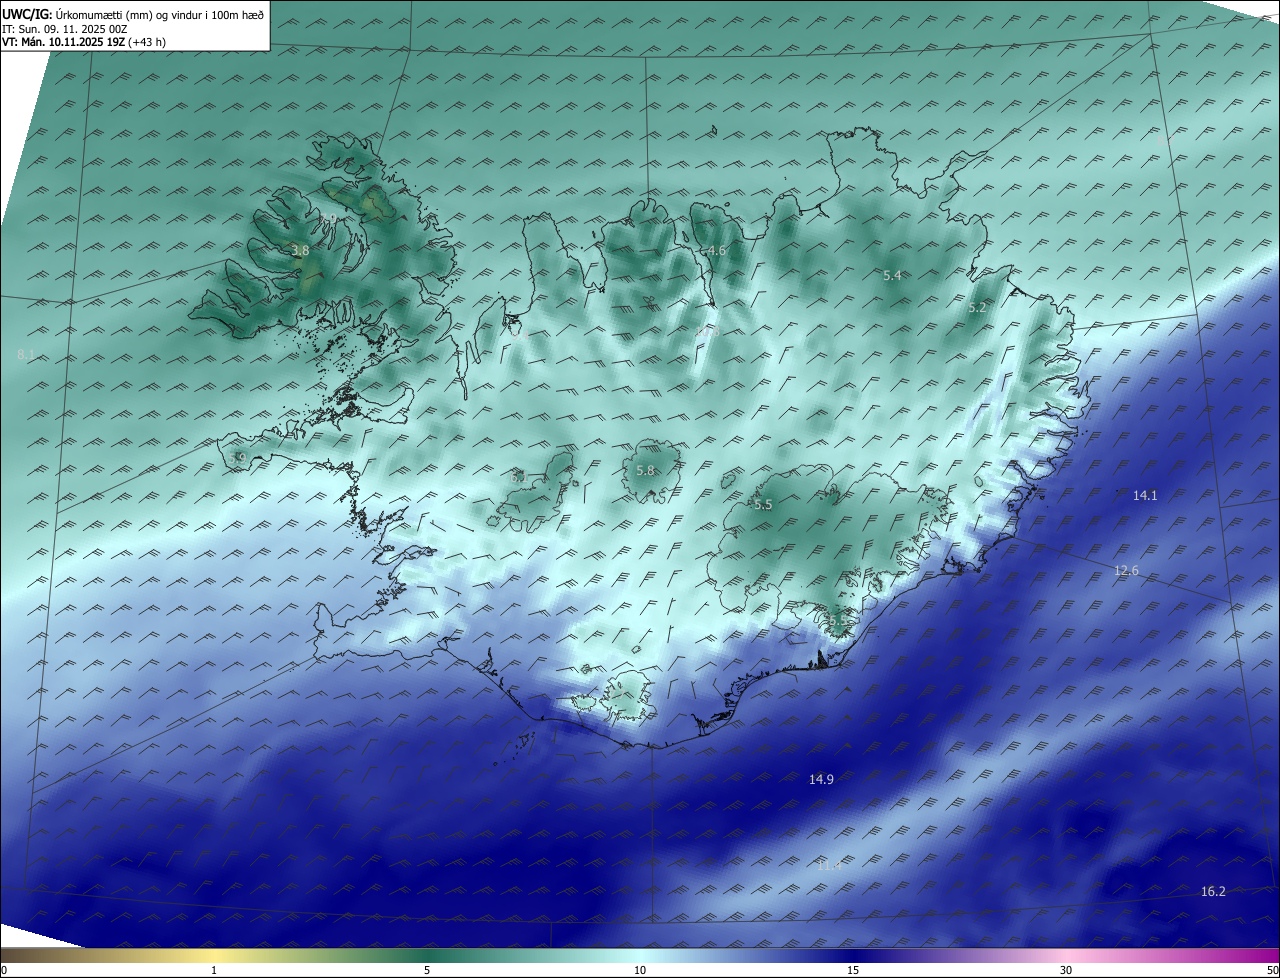This screenshot has height=978, width=1280.
Task: Click the 0 tick on the color scale
Action: point(4,970)
